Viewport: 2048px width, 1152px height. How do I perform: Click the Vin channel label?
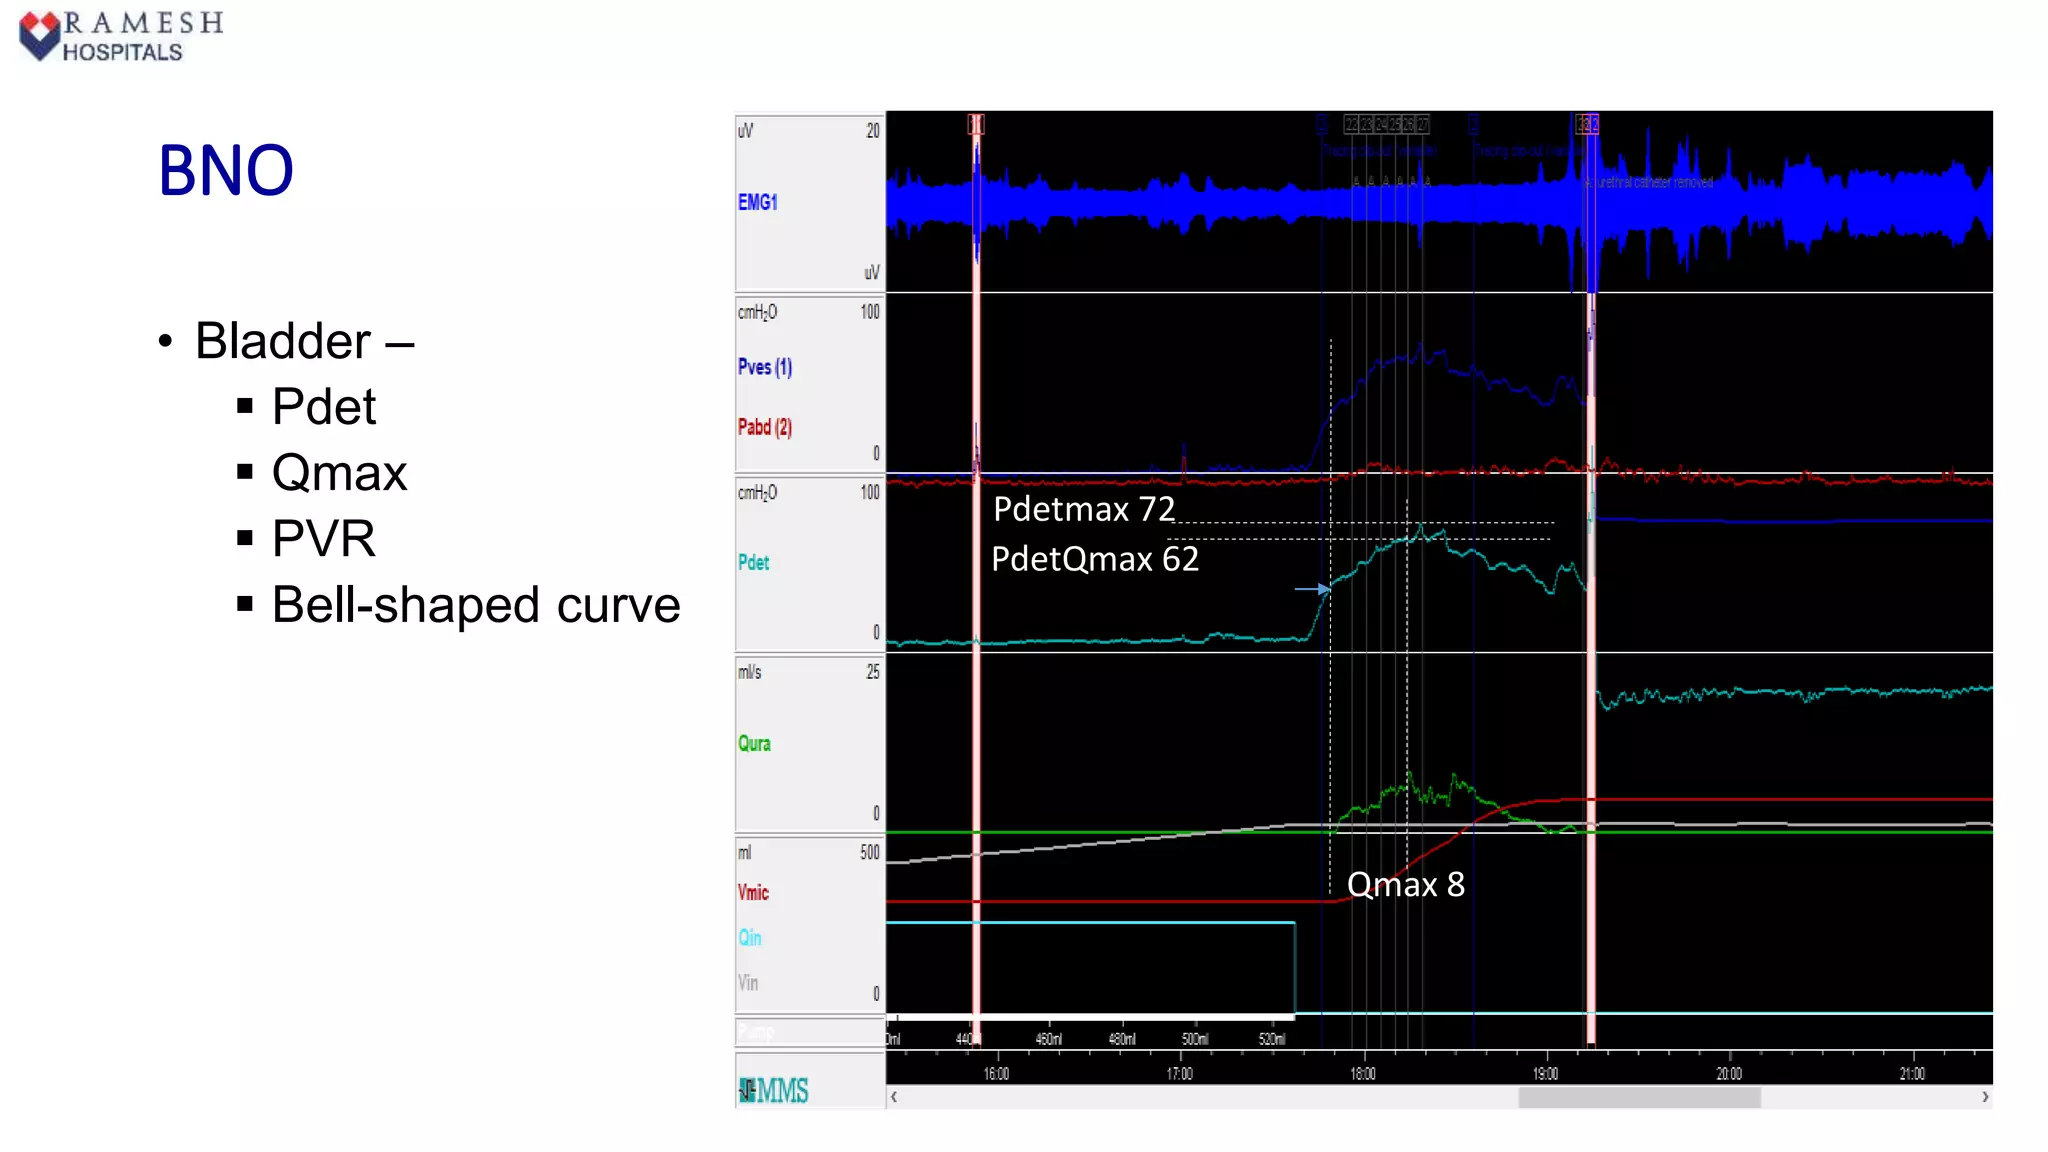tap(748, 983)
